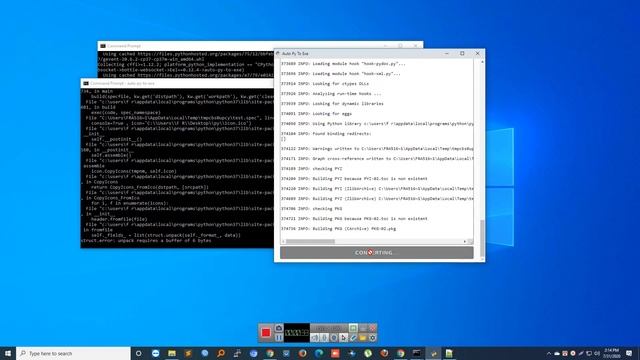Toggle microphone capture in recorder toolbar
The image size is (640, 360).
[324, 338]
